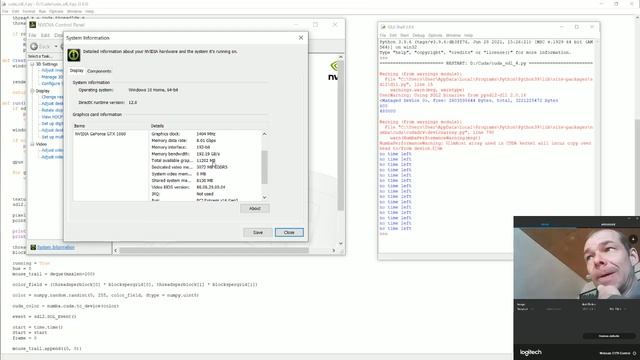Open the Debug menu in IDLE Shell

pos(418,36)
